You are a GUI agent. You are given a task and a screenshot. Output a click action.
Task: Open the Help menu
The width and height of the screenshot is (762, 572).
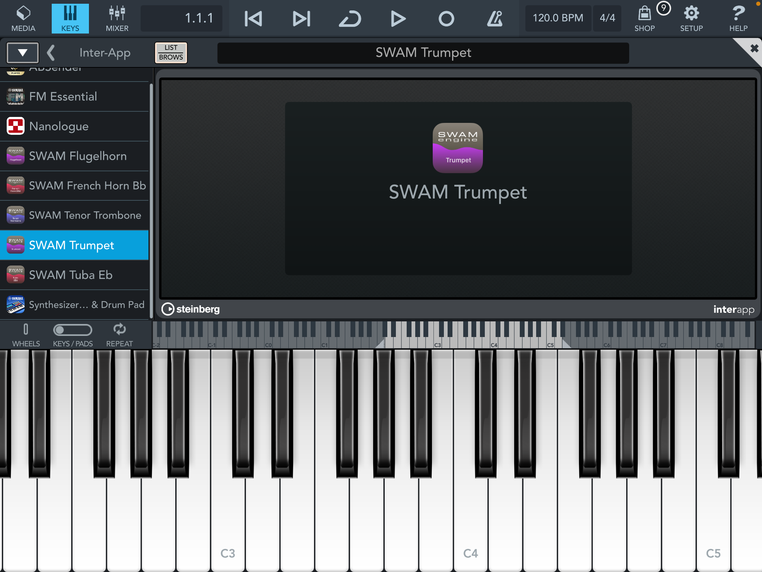click(x=738, y=18)
